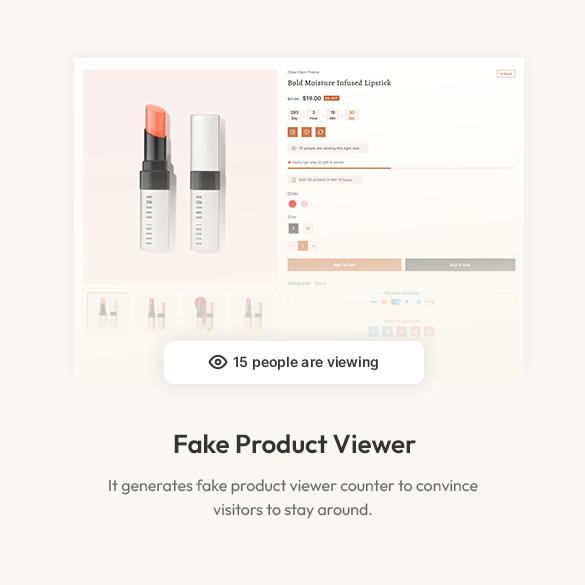Screen dimensions: 585x585
Task: Increase quantity with plus button
Action: [313, 245]
